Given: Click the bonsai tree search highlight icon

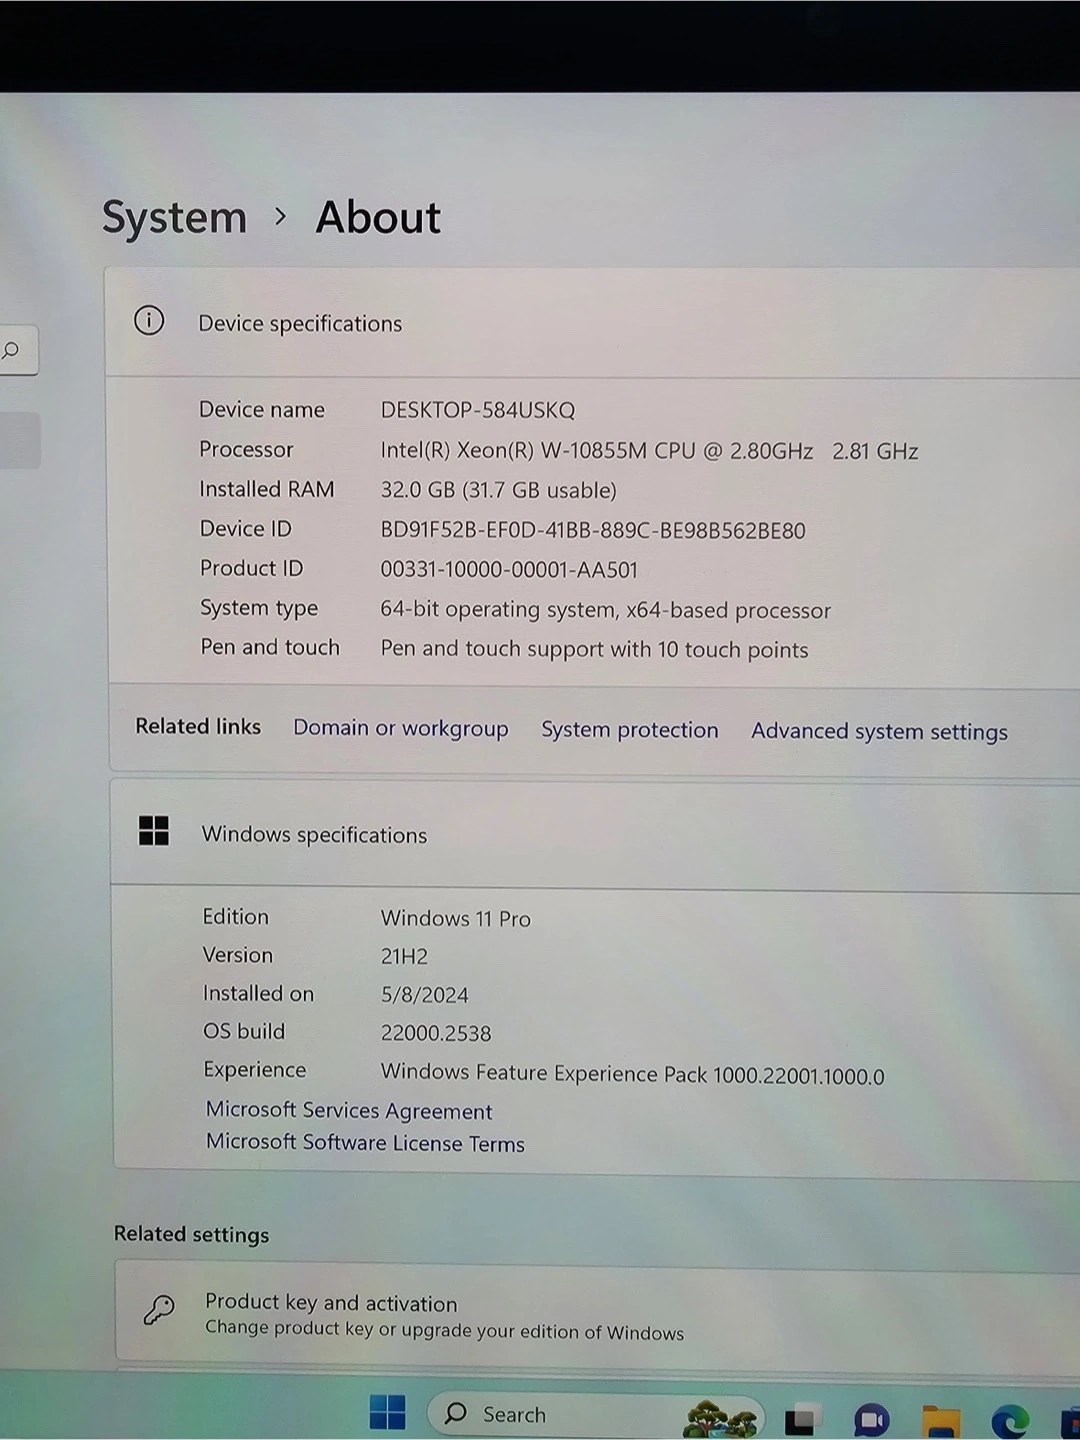Looking at the screenshot, I should pyautogui.click(x=719, y=1418).
